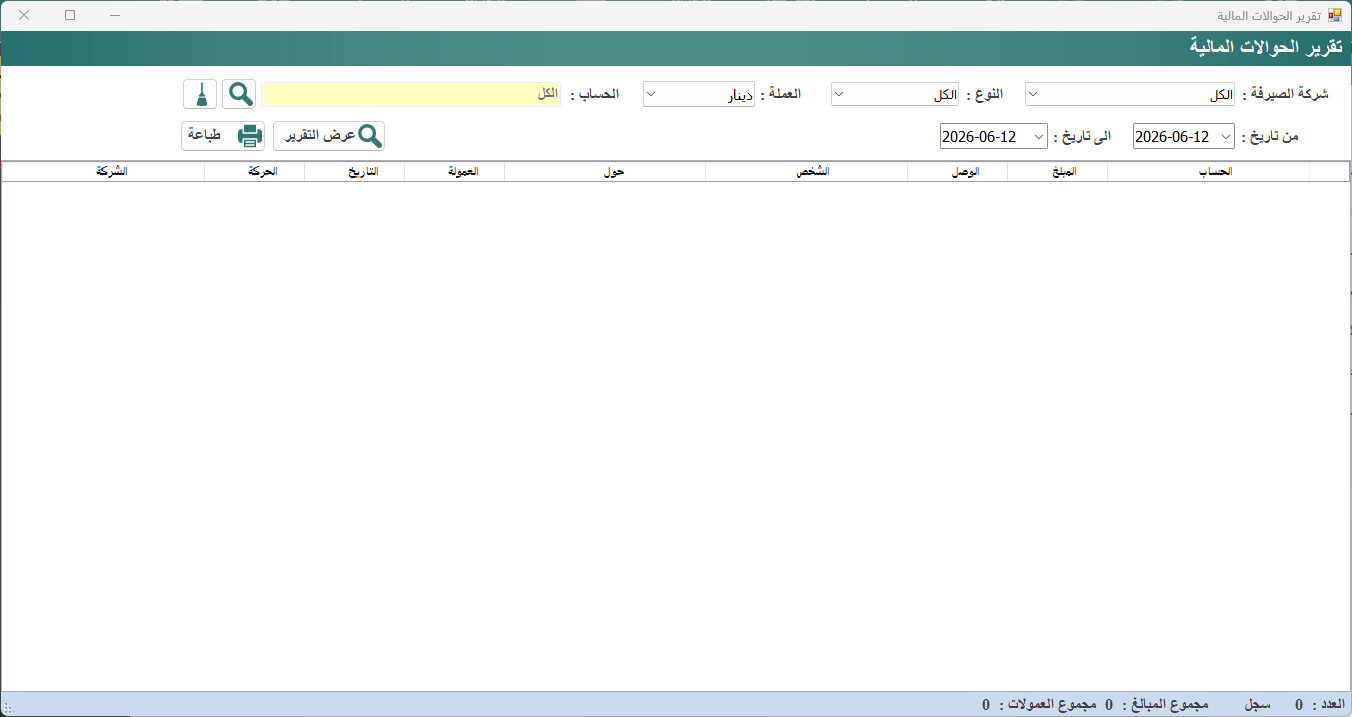
Task: Open the الى تاريخ to-date picker
Action: pyautogui.click(x=994, y=136)
